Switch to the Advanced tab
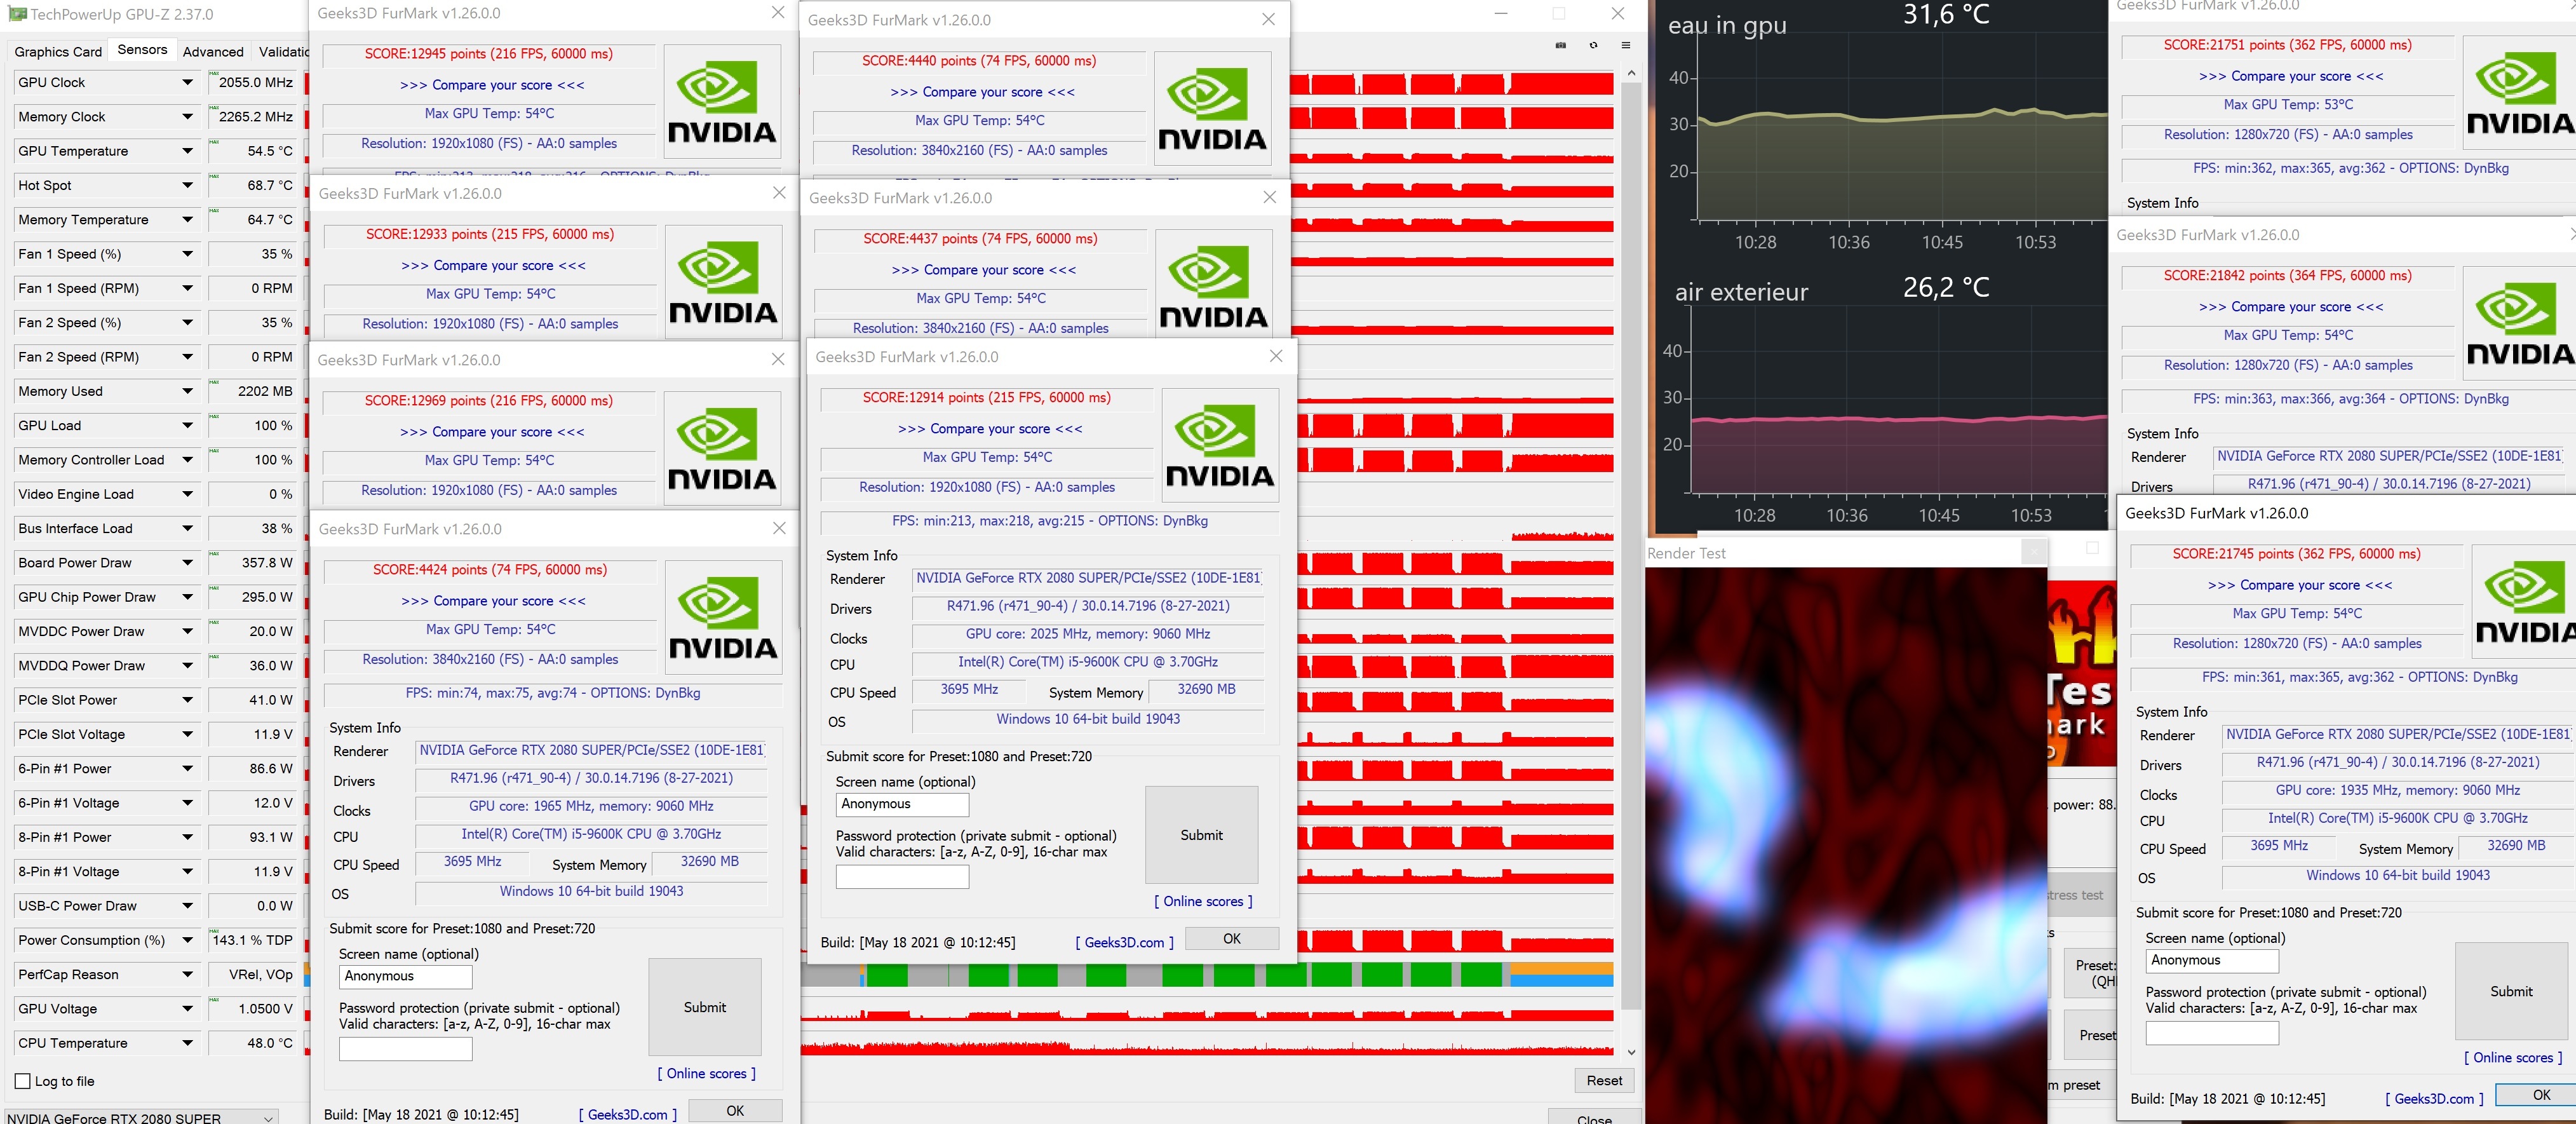The width and height of the screenshot is (2576, 1124). pos(213,51)
